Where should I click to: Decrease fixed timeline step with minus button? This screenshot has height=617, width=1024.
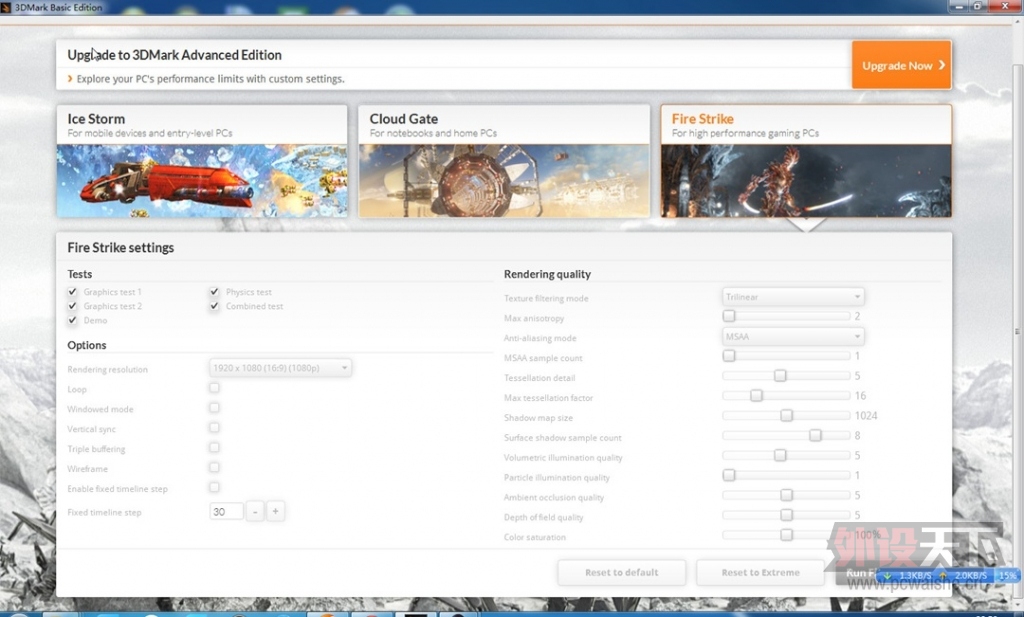coord(255,511)
